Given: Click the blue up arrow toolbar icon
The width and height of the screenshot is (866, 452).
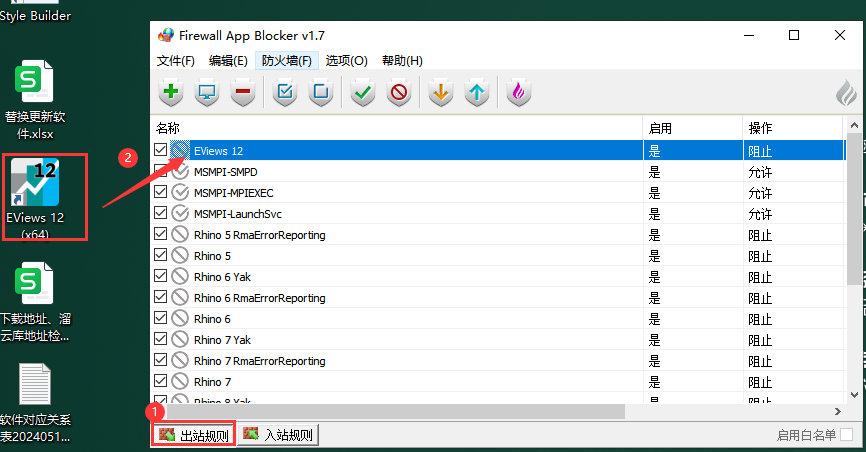Looking at the screenshot, I should coord(477,93).
